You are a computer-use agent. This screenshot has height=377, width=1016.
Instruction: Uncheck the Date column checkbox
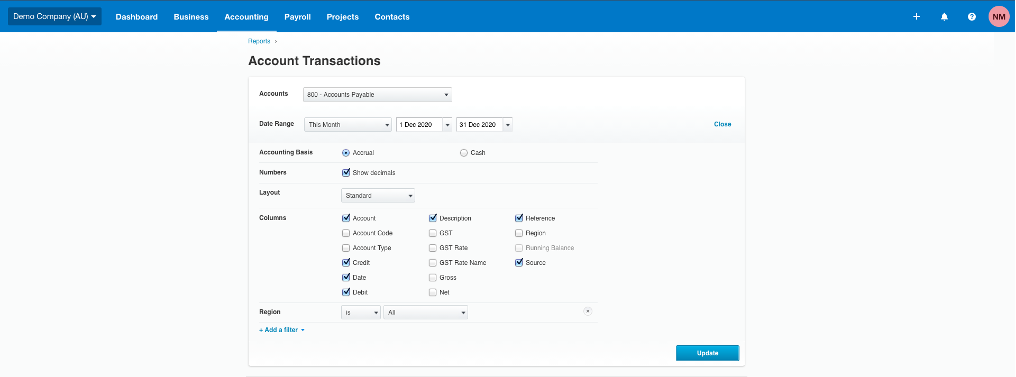point(345,277)
